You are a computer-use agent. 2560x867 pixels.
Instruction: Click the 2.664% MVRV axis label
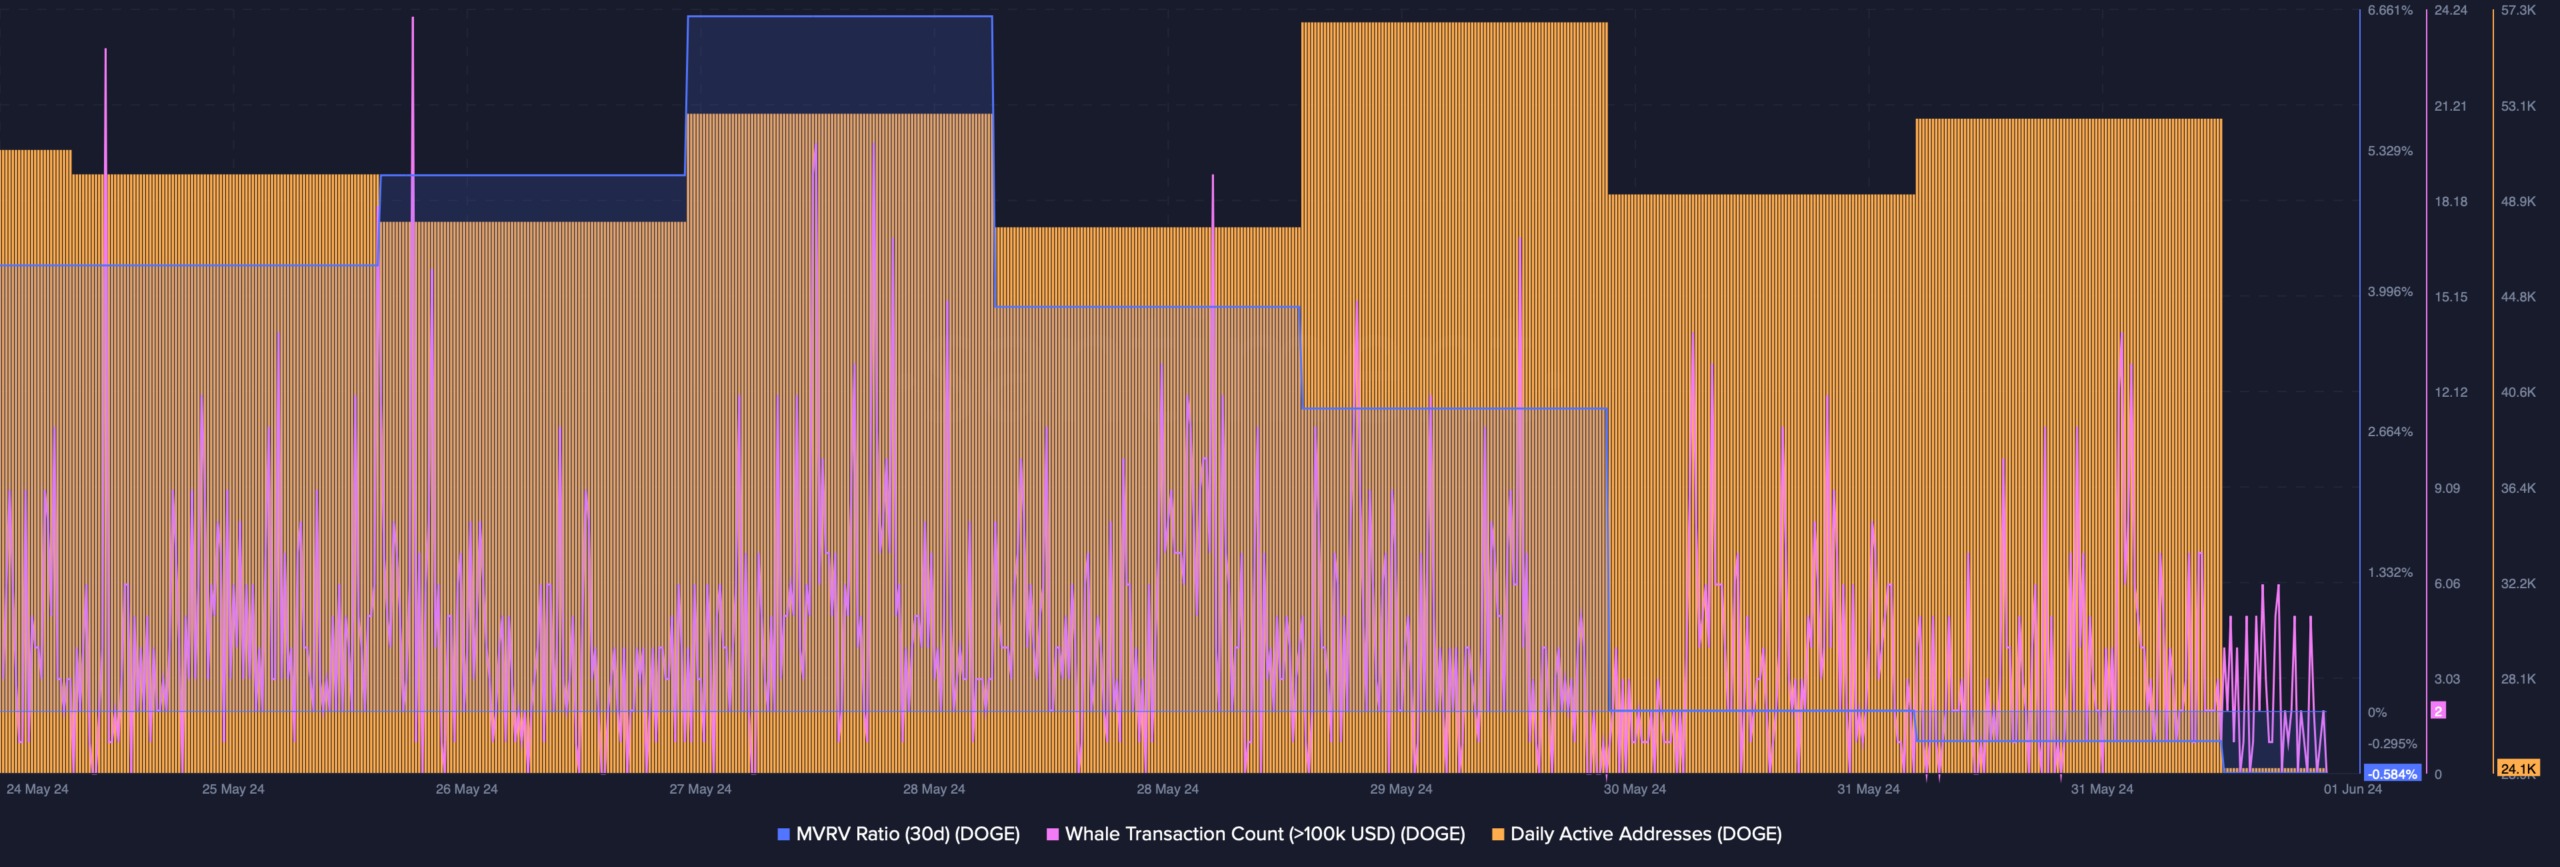(x=2390, y=432)
